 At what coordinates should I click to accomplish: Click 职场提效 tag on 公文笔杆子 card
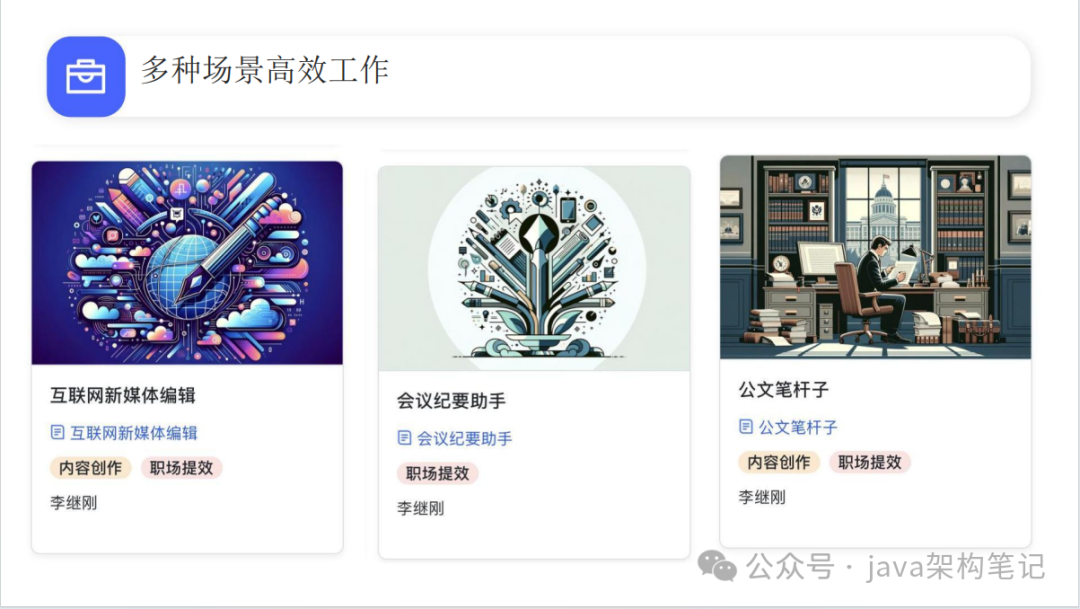(x=870, y=462)
